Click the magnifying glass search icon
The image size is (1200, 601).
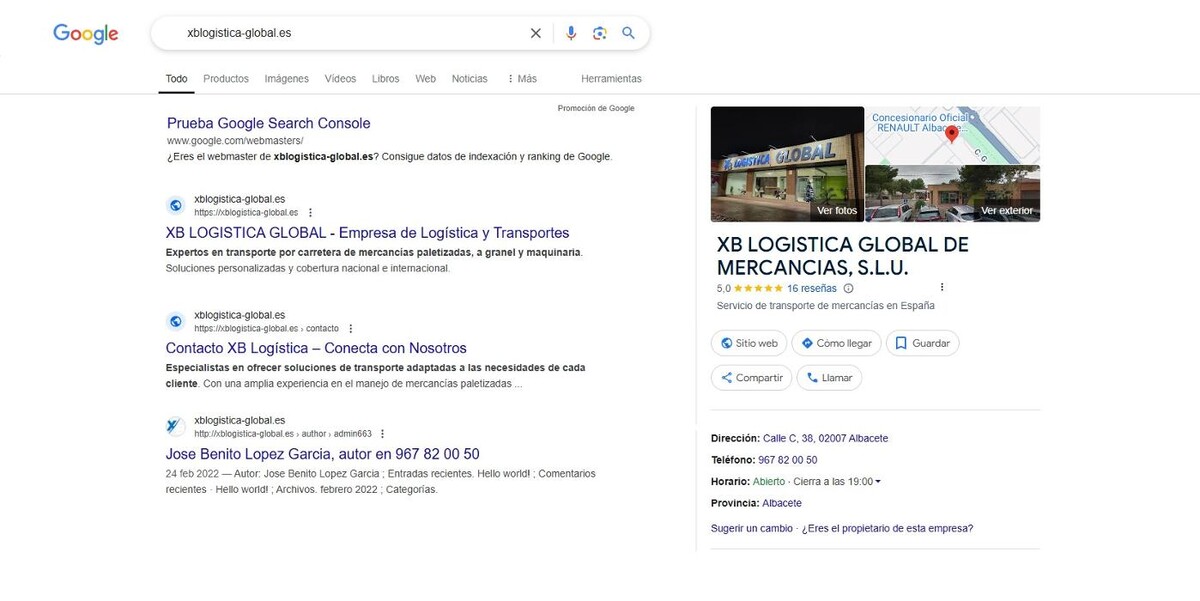[629, 33]
